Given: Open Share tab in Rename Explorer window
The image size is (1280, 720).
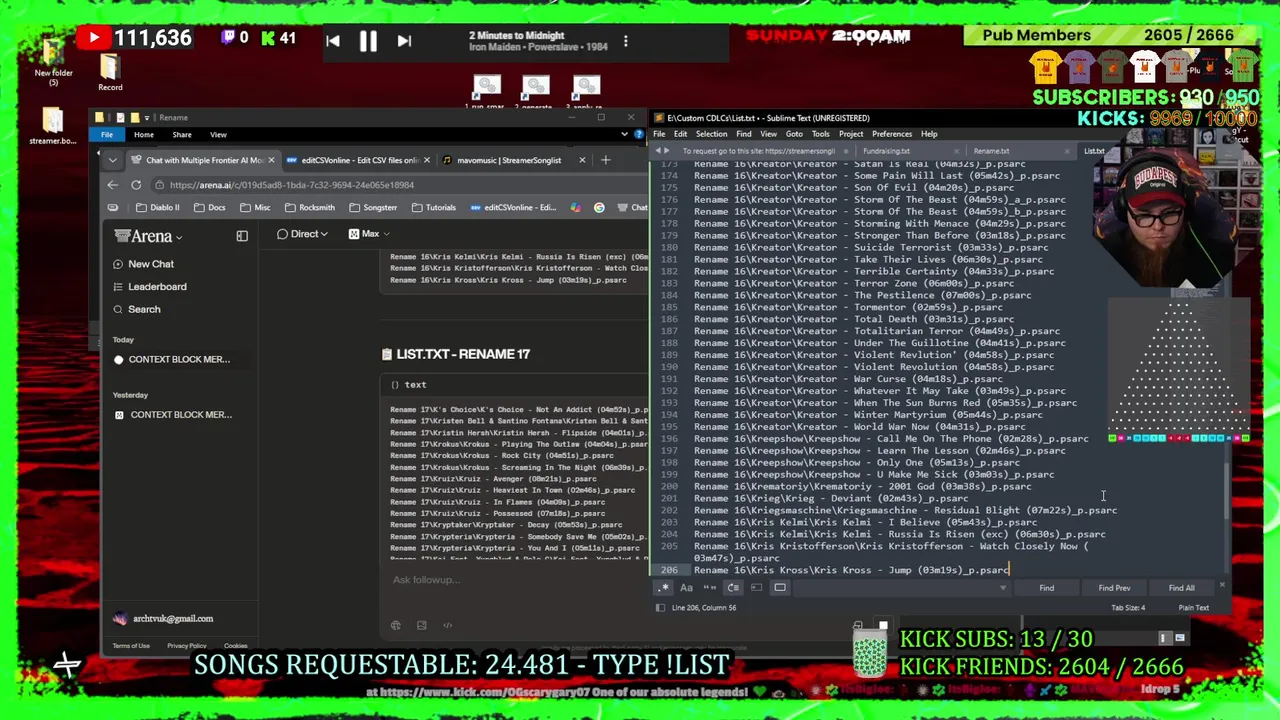Looking at the screenshot, I should tap(182, 134).
